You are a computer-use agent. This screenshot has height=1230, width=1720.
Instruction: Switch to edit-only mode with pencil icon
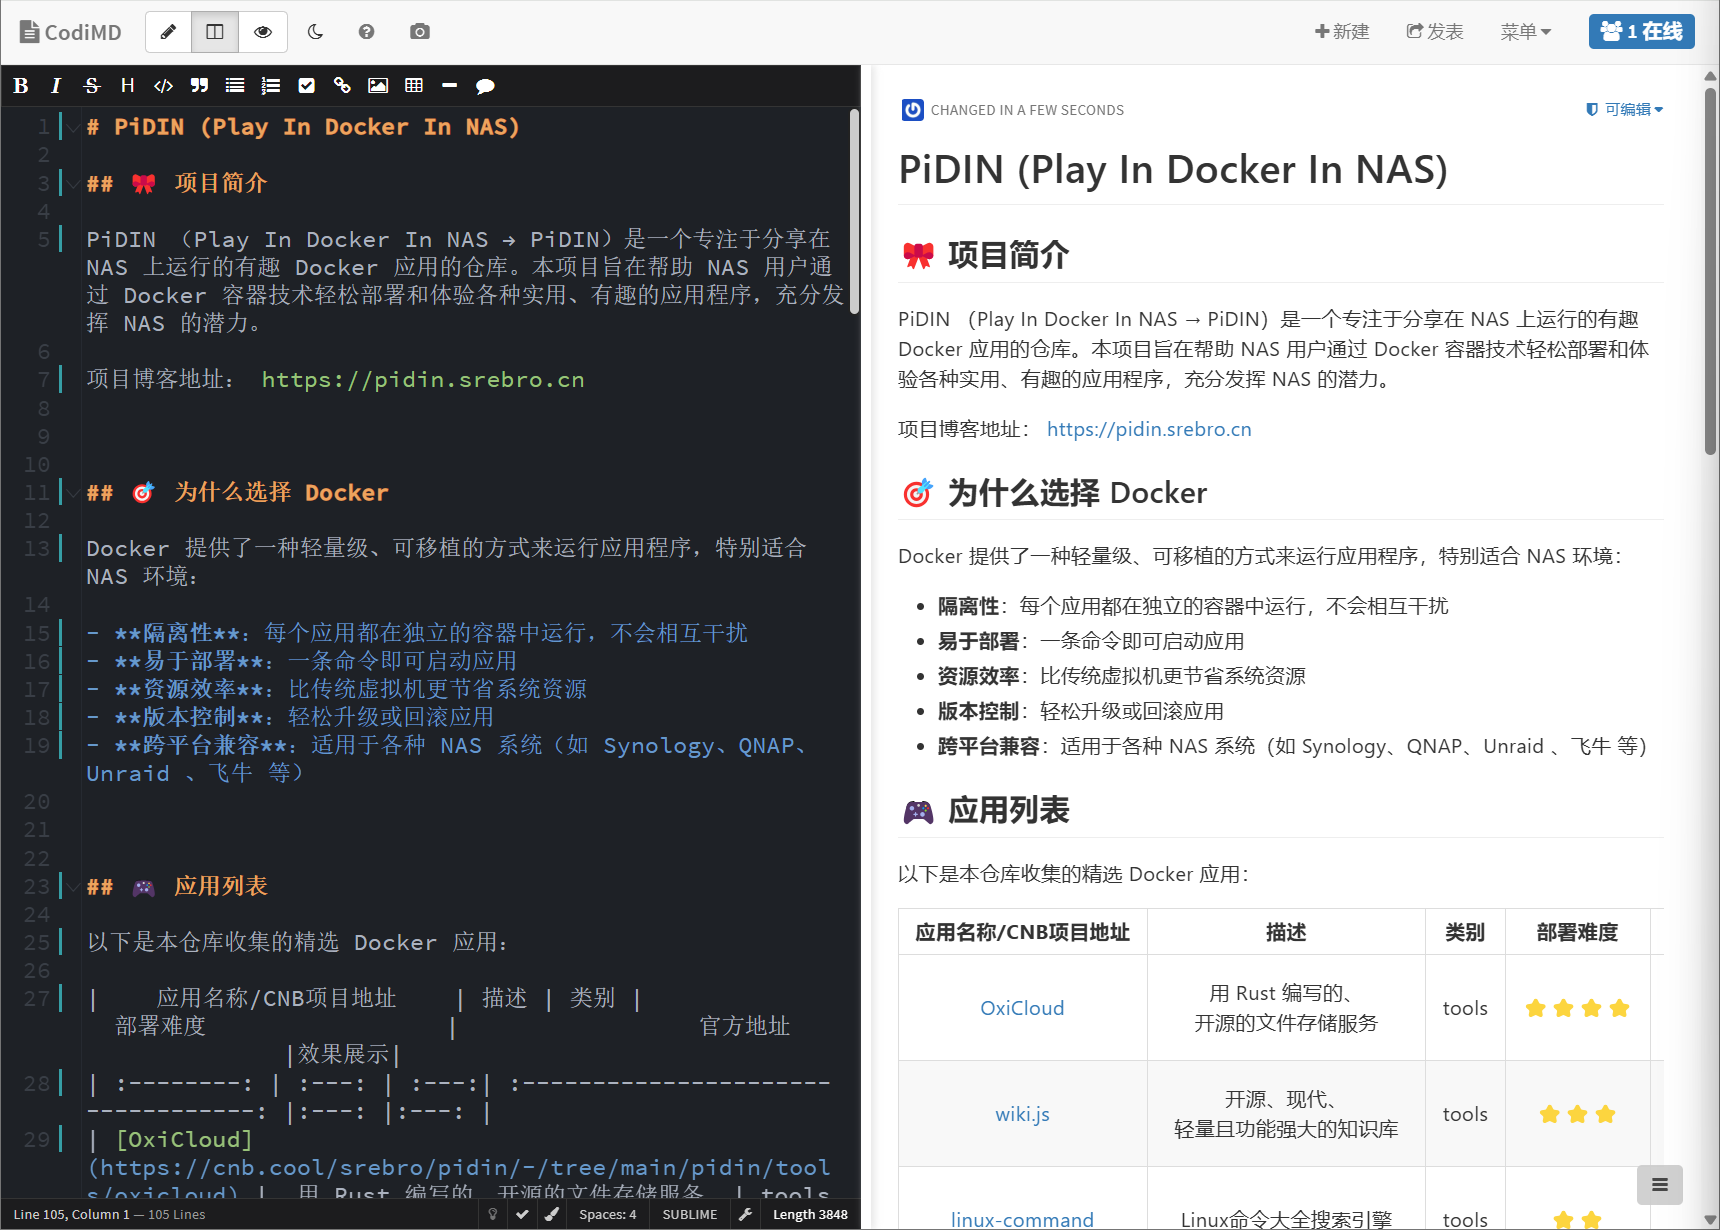pos(169,32)
